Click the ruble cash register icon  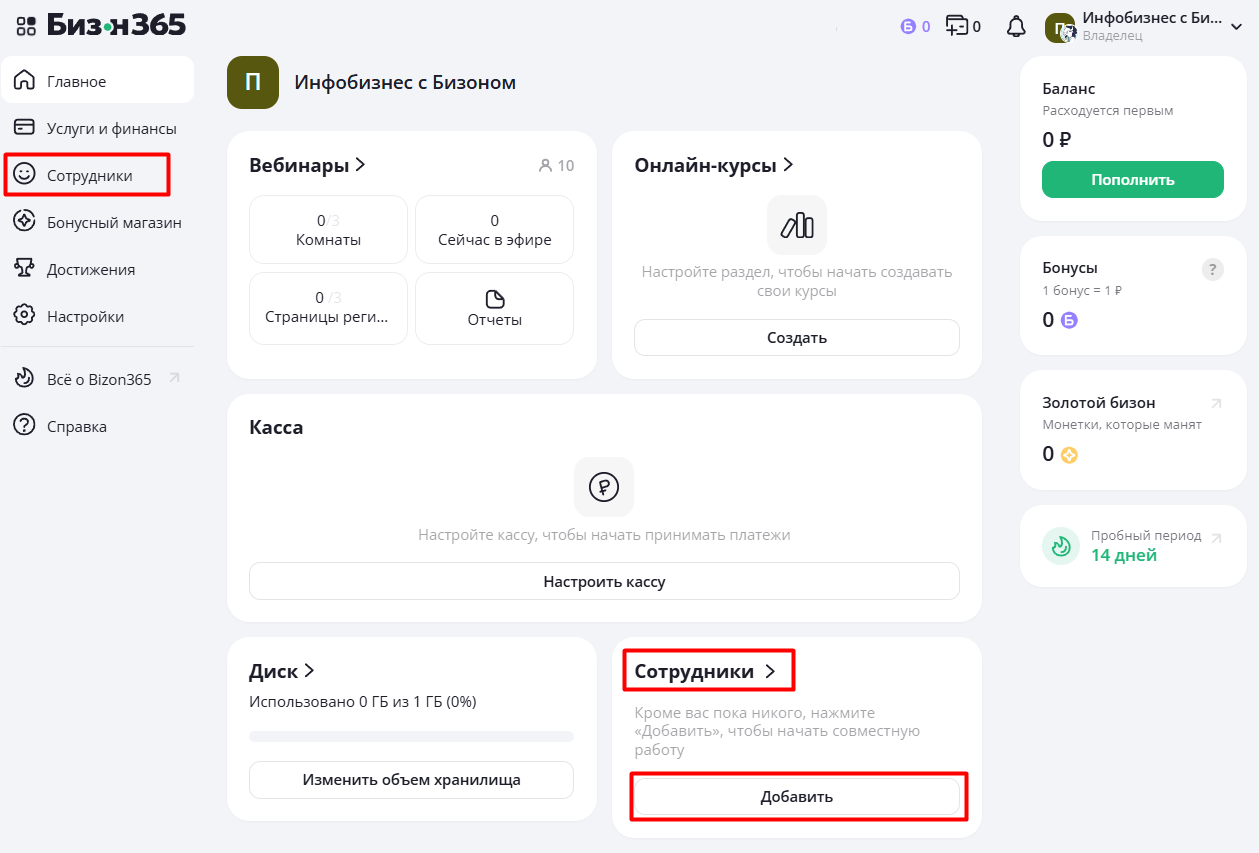603,487
